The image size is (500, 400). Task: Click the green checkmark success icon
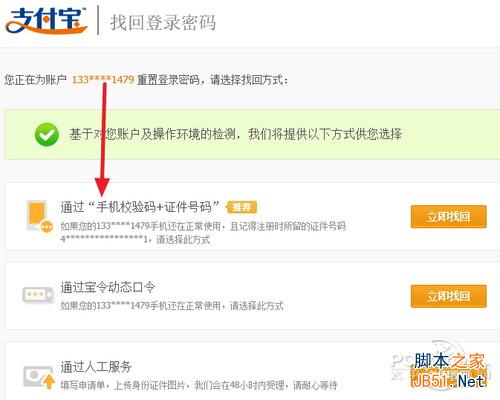(47, 134)
